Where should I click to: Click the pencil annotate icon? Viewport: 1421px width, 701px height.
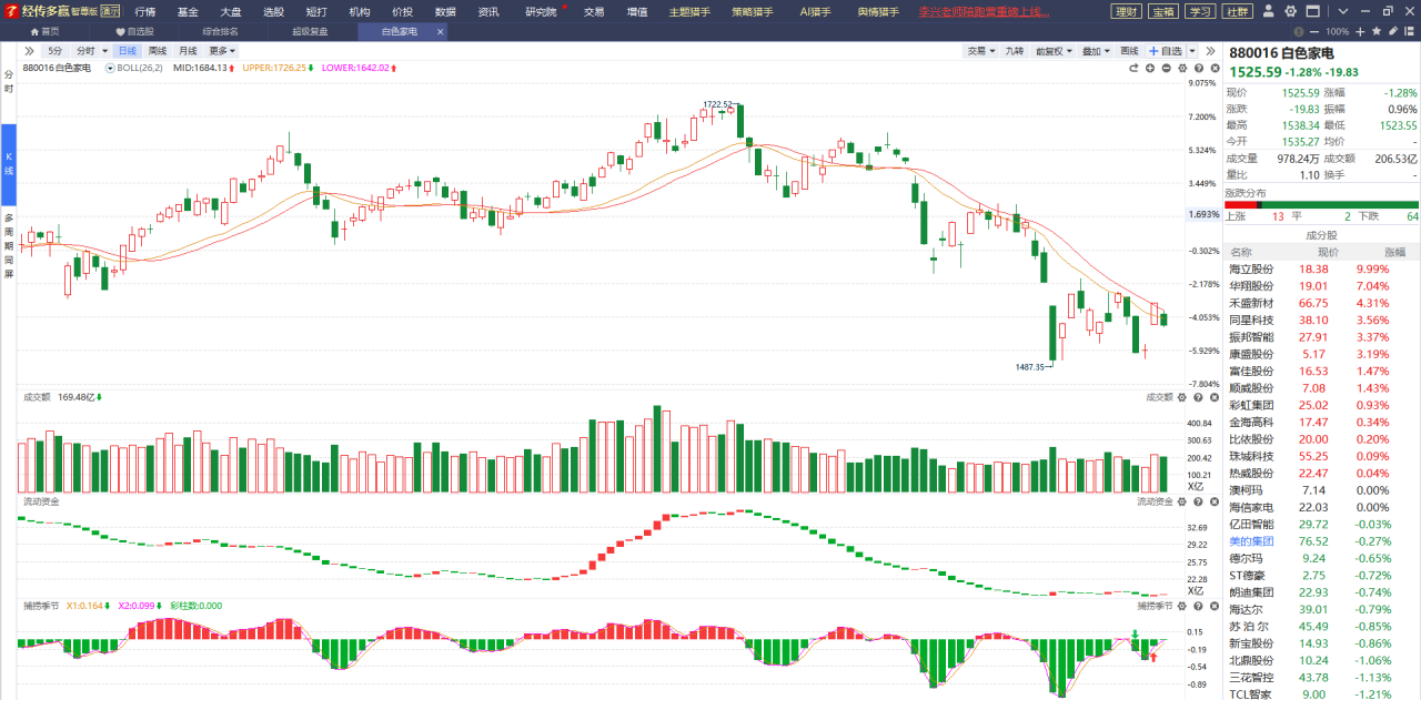(1394, 31)
